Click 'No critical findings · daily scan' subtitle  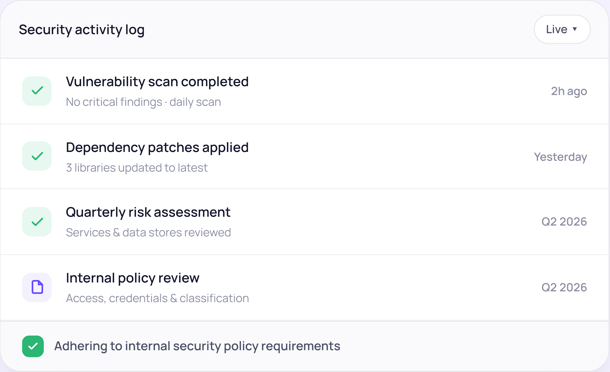tap(144, 102)
